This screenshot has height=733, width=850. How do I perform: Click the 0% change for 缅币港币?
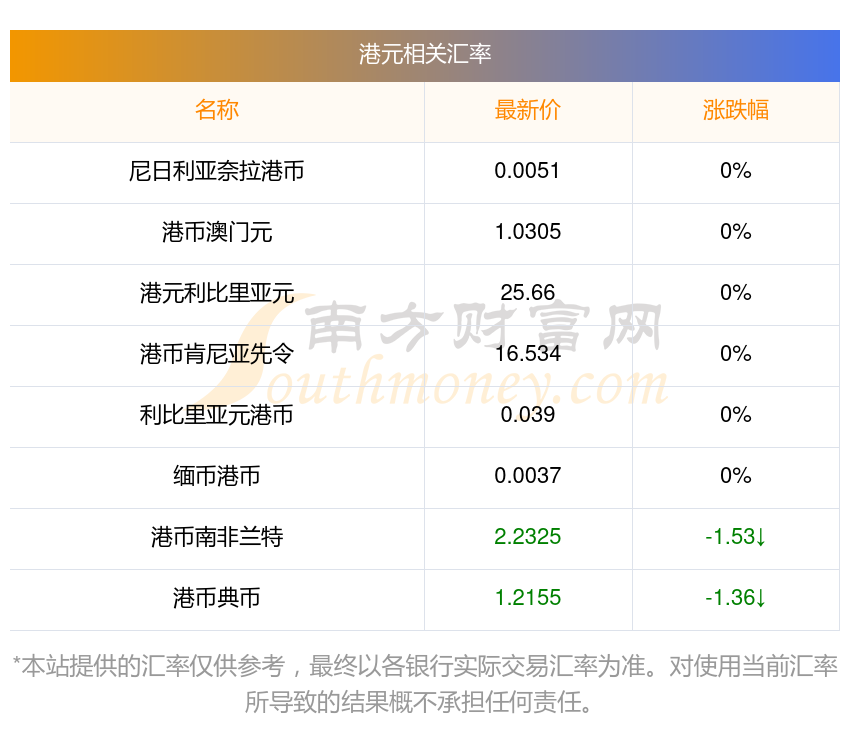point(736,476)
